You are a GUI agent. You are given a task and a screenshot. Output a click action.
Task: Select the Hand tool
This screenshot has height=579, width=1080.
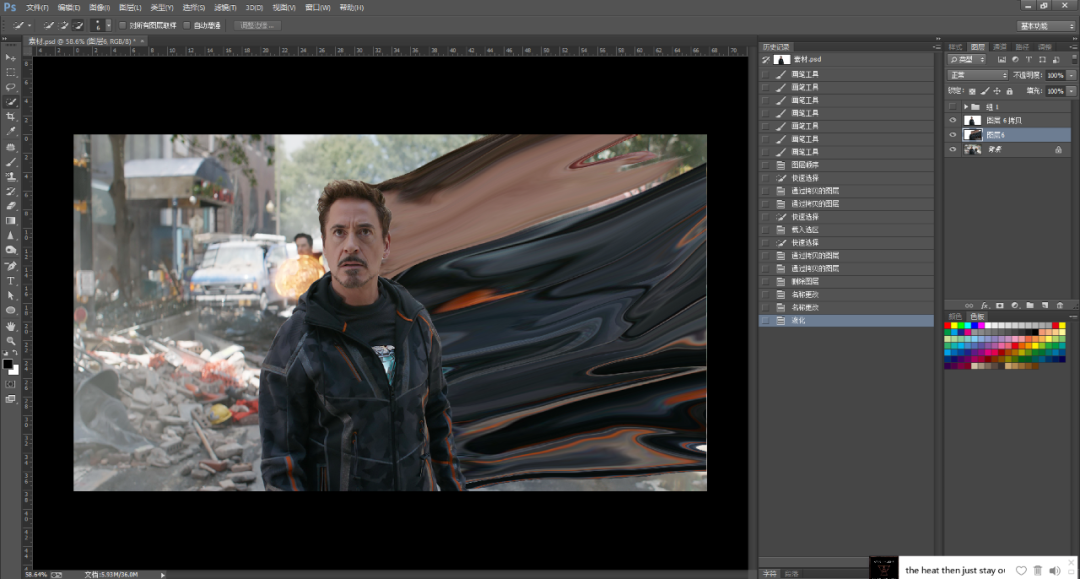point(10,326)
